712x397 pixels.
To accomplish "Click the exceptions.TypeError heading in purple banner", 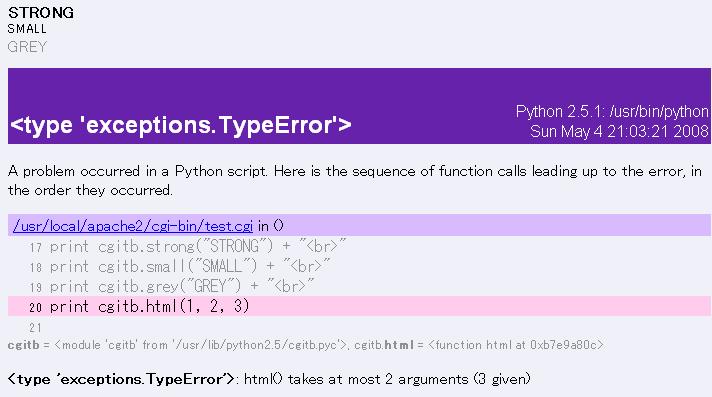I will tap(181, 125).
